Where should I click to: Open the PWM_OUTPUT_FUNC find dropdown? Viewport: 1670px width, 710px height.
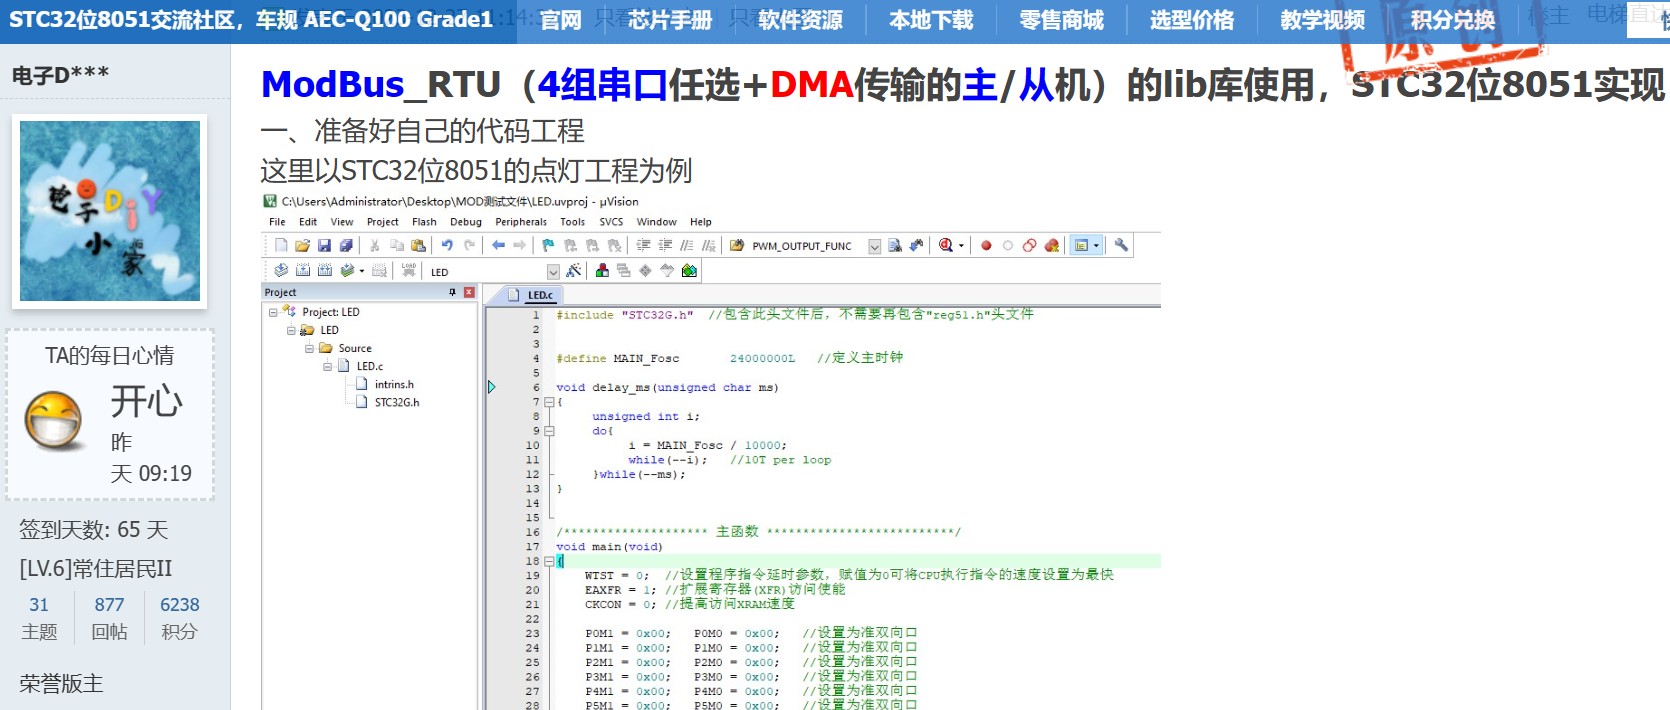(874, 246)
